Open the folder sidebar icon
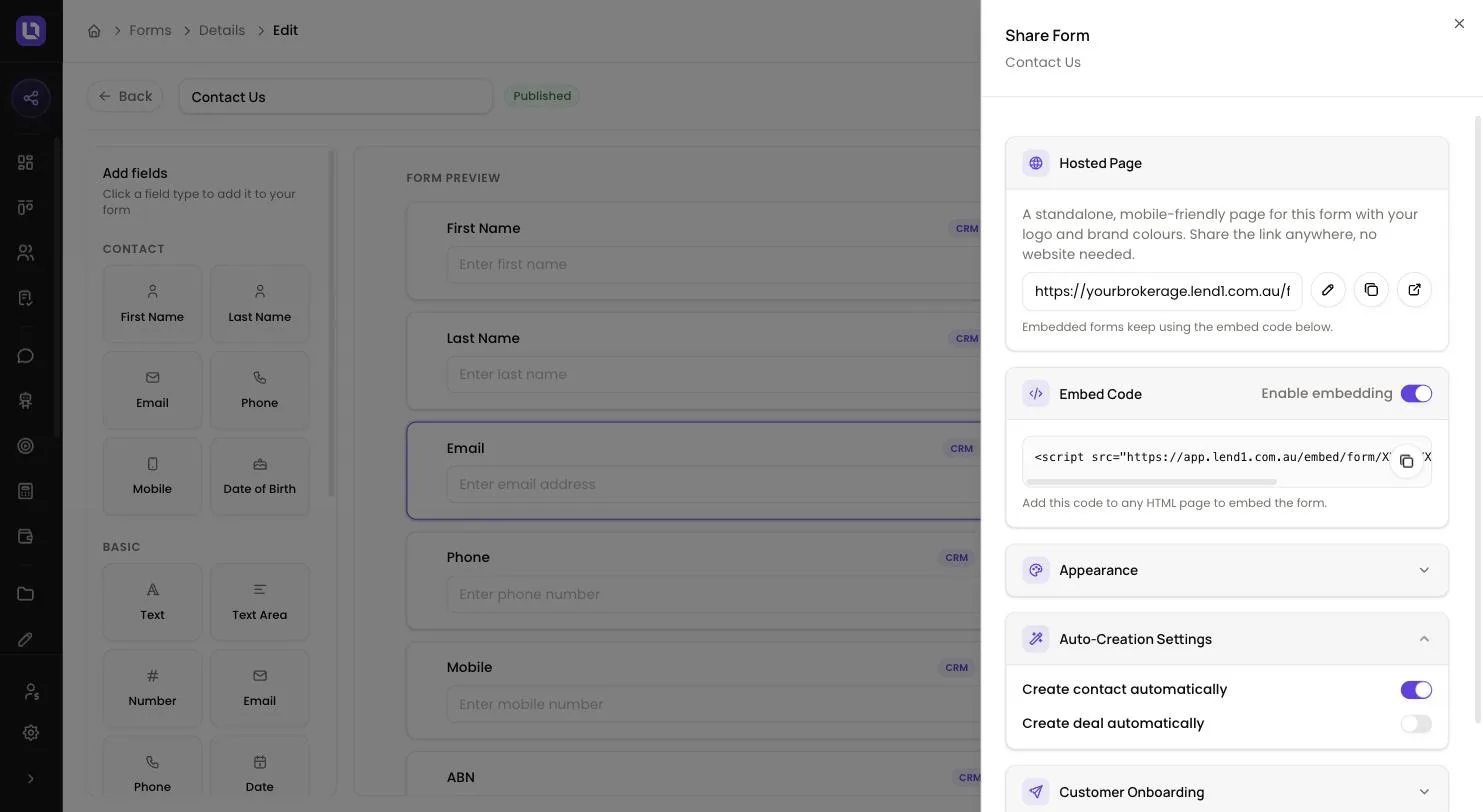1483x812 pixels. point(26,594)
